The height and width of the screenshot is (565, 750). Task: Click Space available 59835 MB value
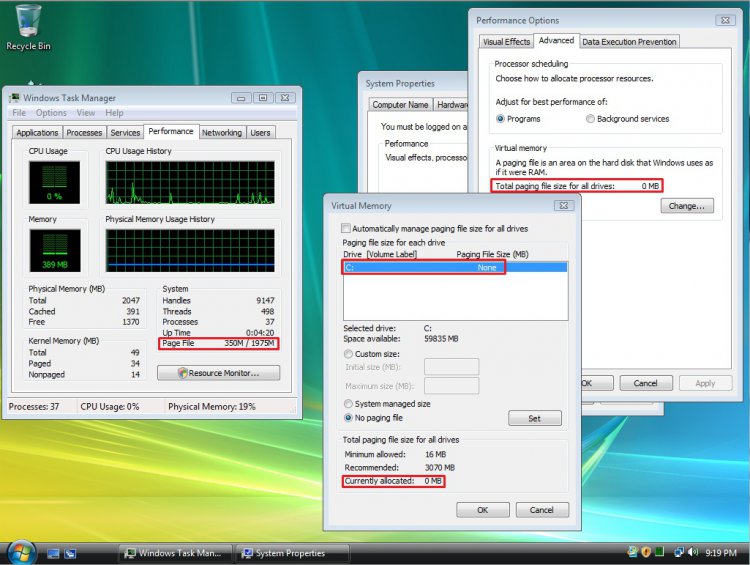pos(441,339)
